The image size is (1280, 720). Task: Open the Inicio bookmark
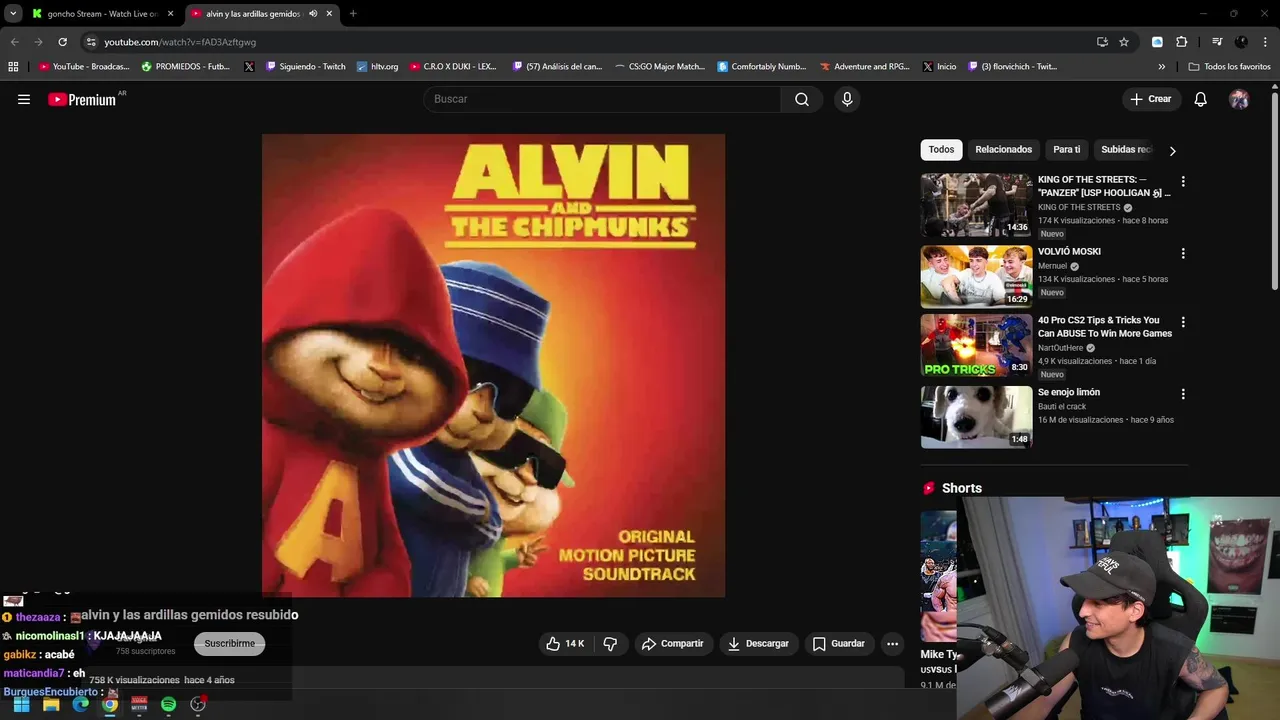point(939,67)
